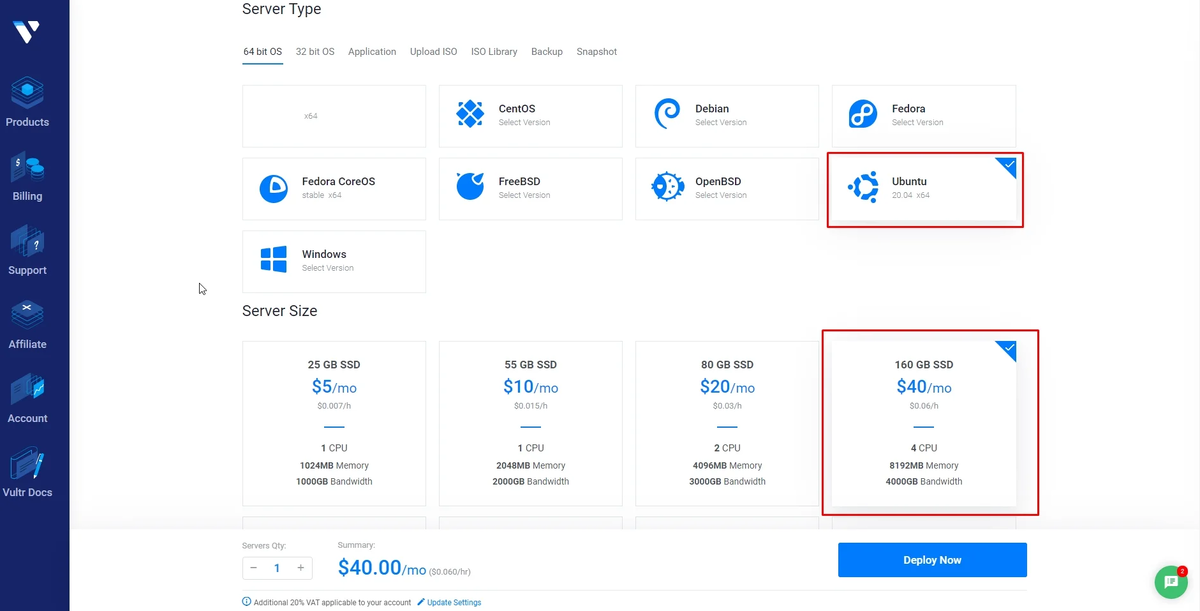The image size is (1200, 611).
Task: Click the CentOS logo icon
Action: click(470, 114)
